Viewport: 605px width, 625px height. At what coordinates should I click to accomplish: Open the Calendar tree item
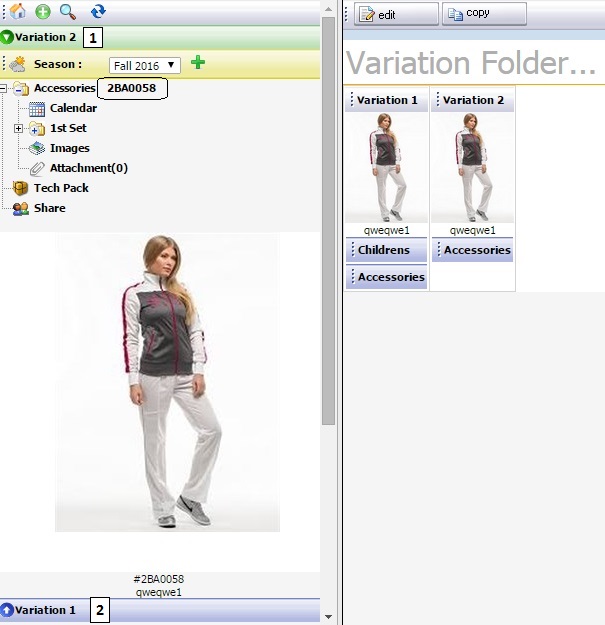[x=73, y=108]
